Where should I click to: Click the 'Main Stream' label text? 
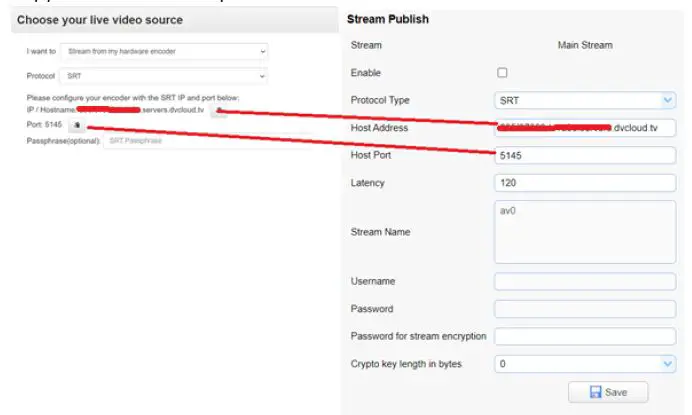[584, 45]
